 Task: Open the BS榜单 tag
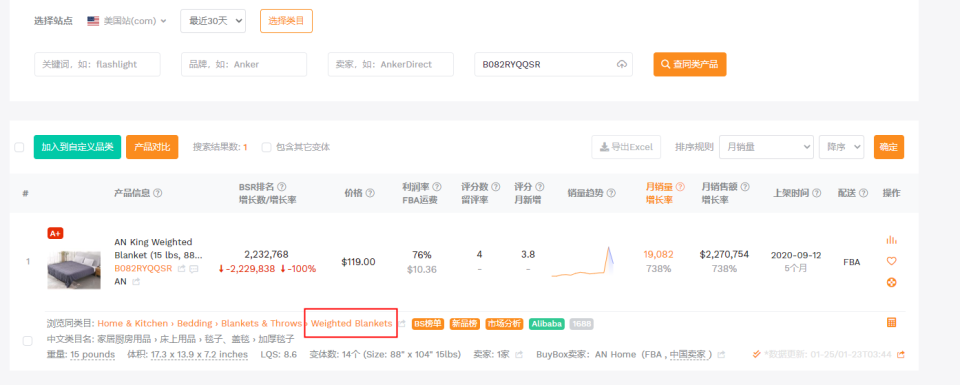(428, 324)
